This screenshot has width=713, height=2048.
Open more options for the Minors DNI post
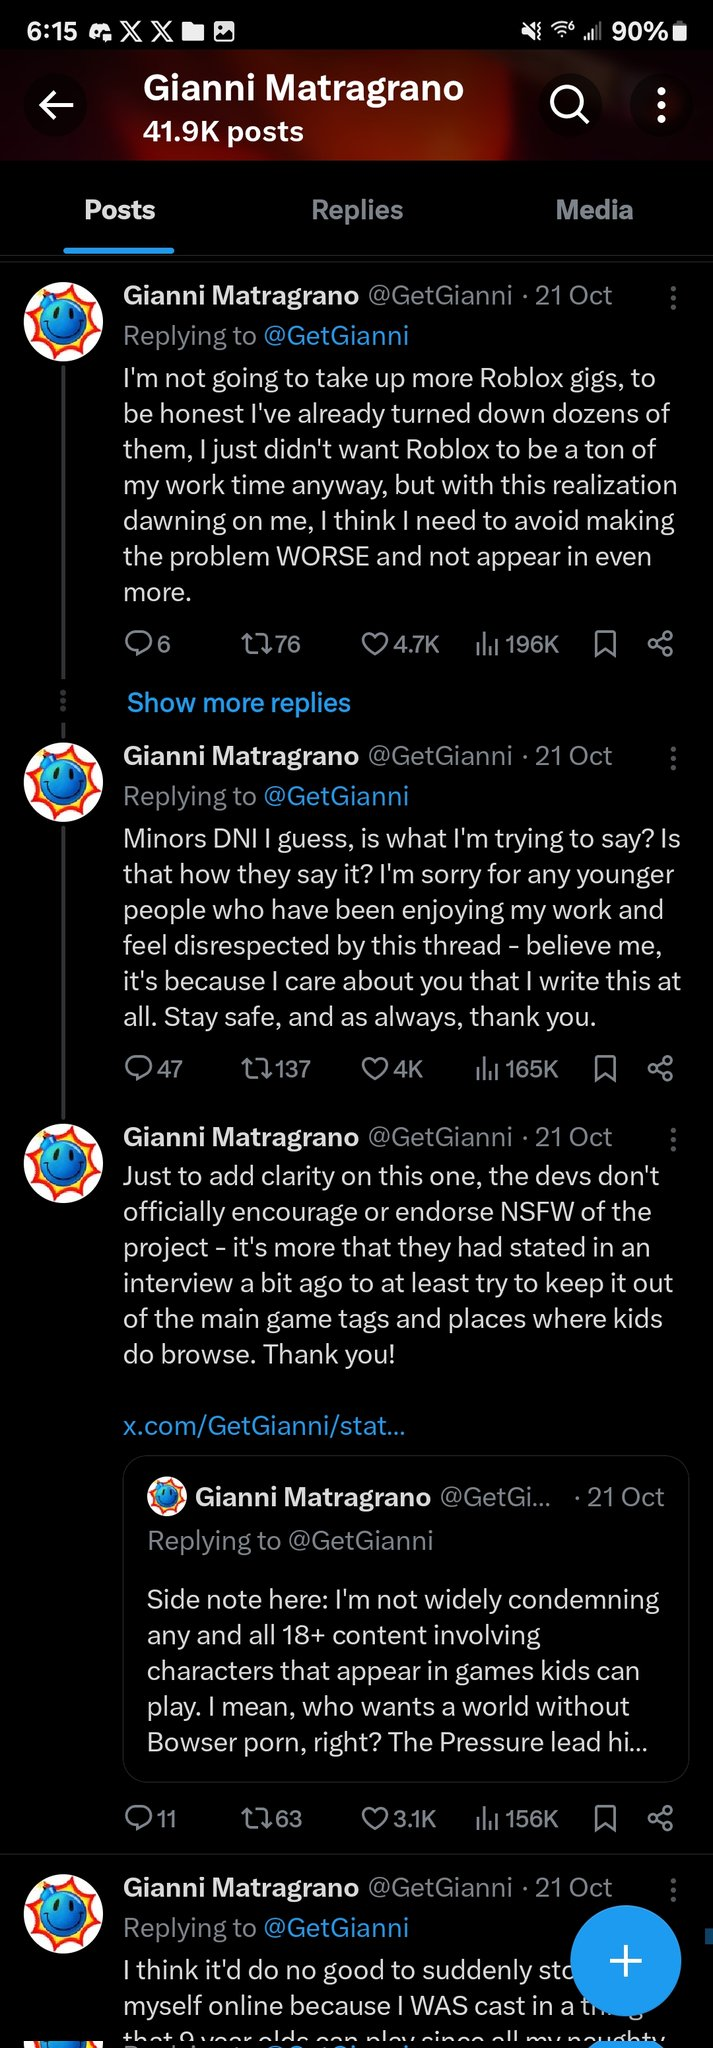click(673, 758)
